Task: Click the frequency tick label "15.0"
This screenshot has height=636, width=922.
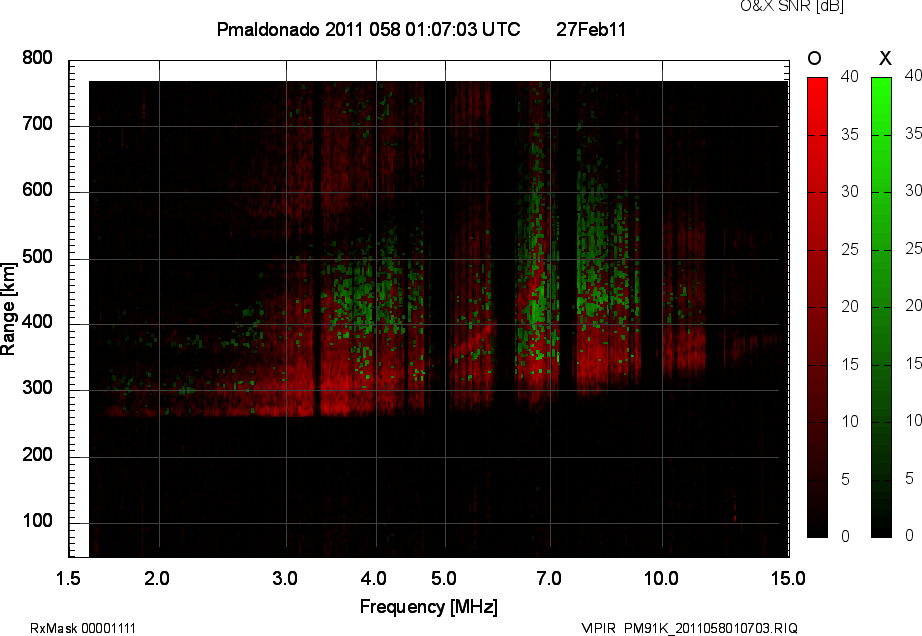Action: pyautogui.click(x=788, y=578)
